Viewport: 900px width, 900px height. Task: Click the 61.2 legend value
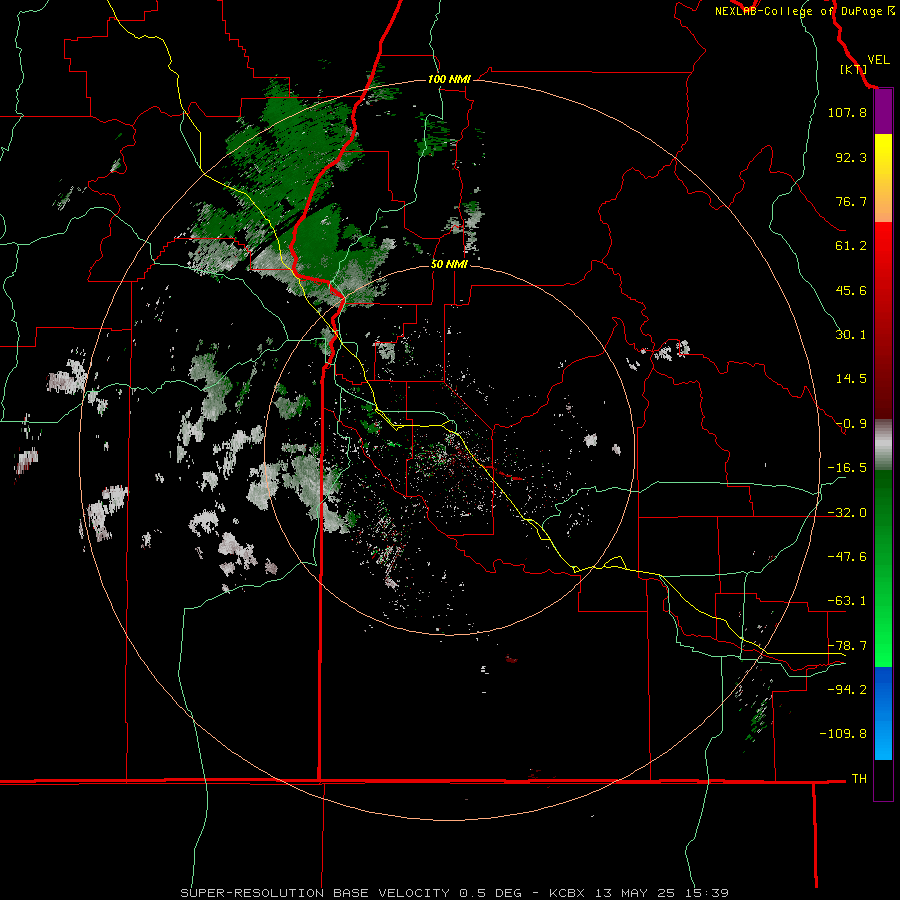click(851, 246)
